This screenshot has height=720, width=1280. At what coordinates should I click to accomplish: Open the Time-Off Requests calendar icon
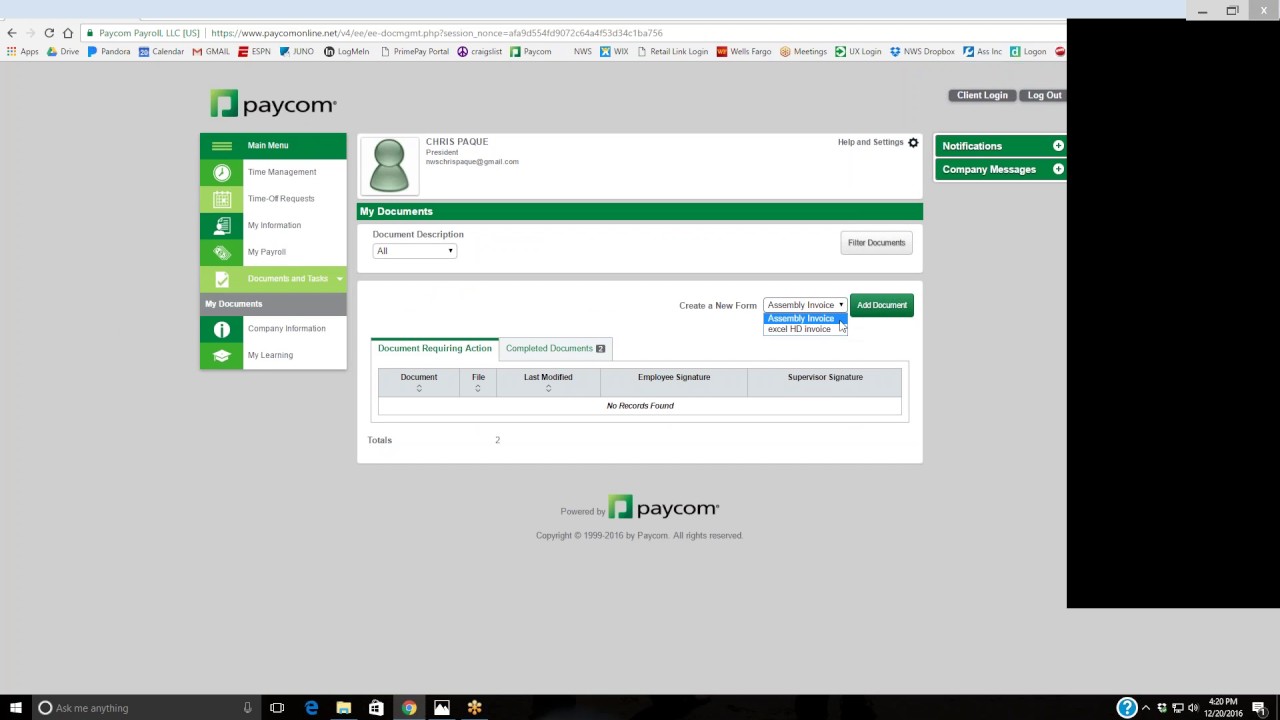(x=221, y=198)
